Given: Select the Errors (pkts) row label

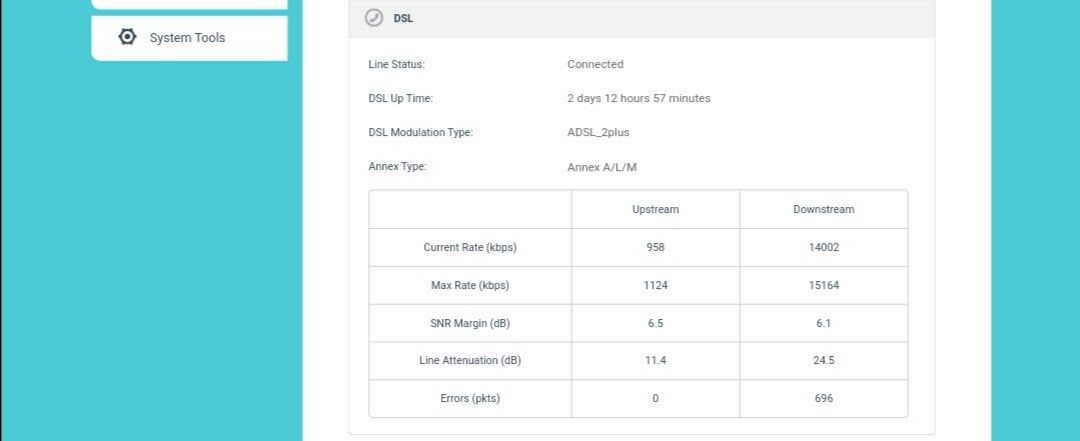Looking at the screenshot, I should point(470,398).
